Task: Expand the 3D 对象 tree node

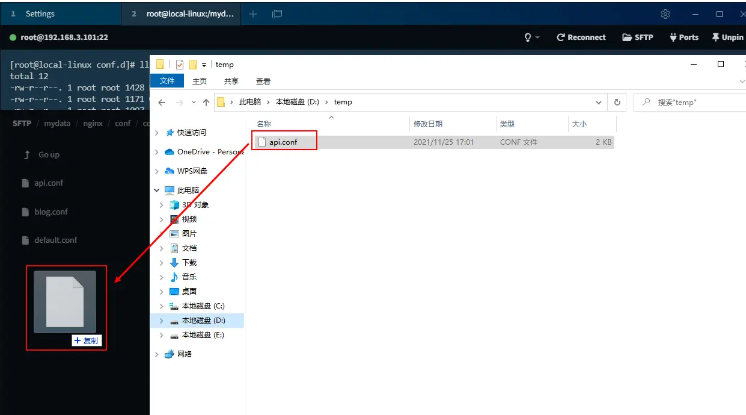Action: 161,205
